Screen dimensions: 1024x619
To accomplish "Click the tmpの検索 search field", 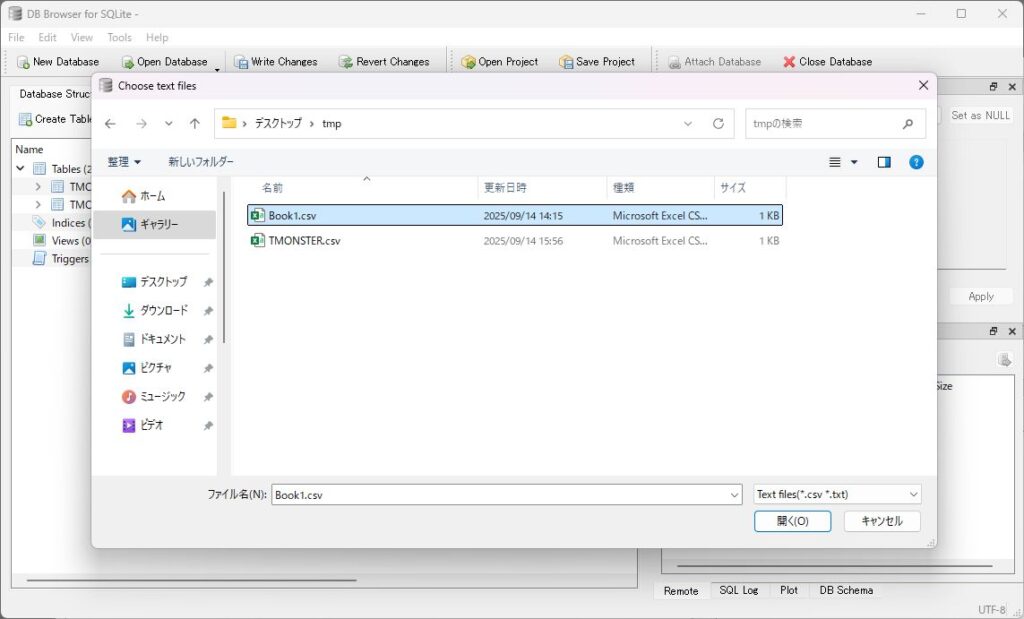I will (820, 124).
